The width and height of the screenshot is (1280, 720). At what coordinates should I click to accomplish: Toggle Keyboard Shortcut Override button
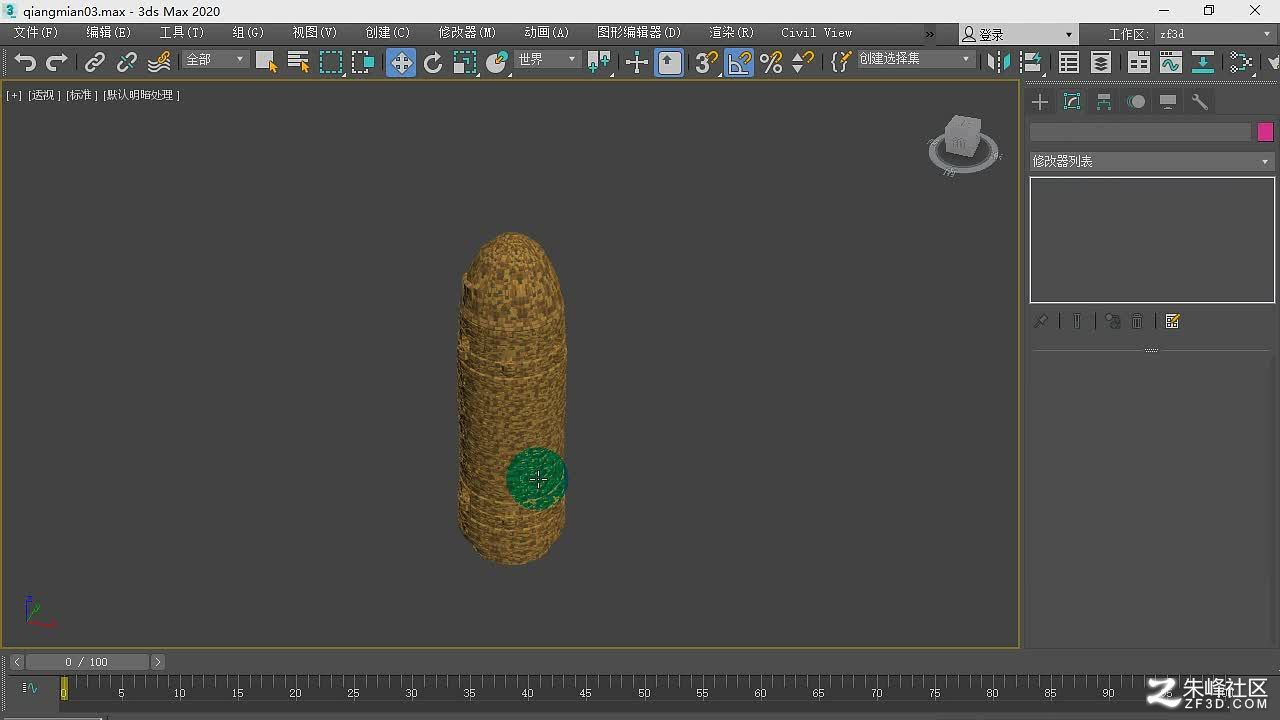point(669,62)
